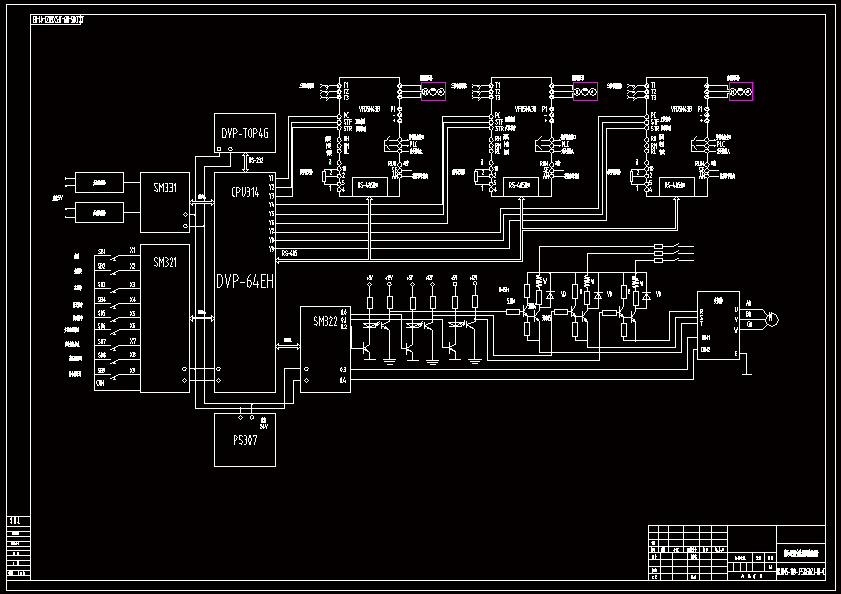Viewport: 841px width, 594px height.
Task: Click the SM321 module label
Action: pos(165,262)
